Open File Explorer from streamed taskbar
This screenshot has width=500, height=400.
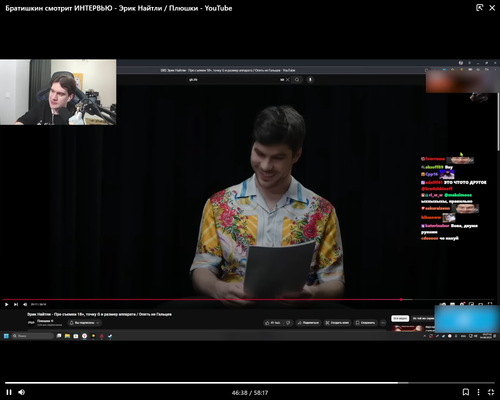click(67, 336)
